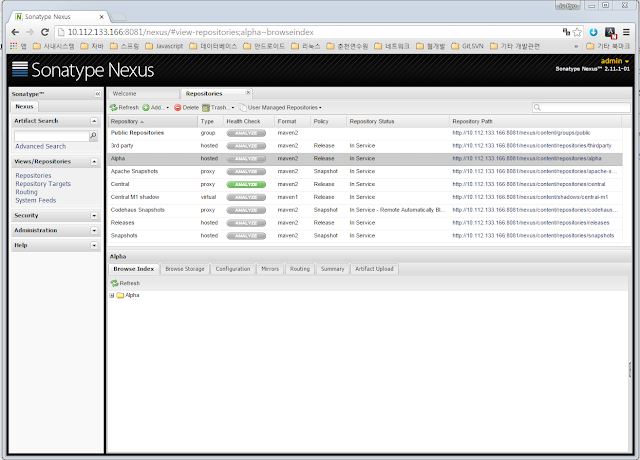Expand the Help section
Screen dimensions: 640x460
94,245
